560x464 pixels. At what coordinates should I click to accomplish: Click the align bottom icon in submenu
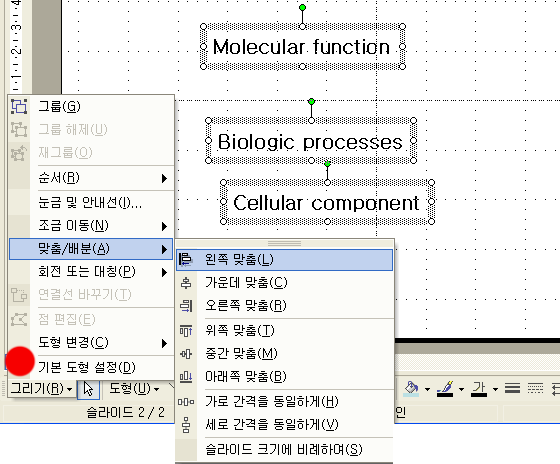coord(186,377)
